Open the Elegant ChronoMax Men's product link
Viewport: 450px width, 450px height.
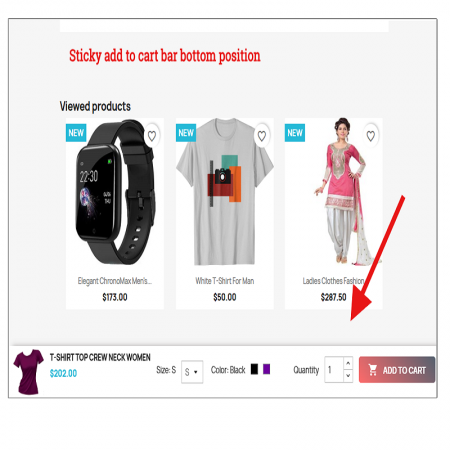click(115, 281)
